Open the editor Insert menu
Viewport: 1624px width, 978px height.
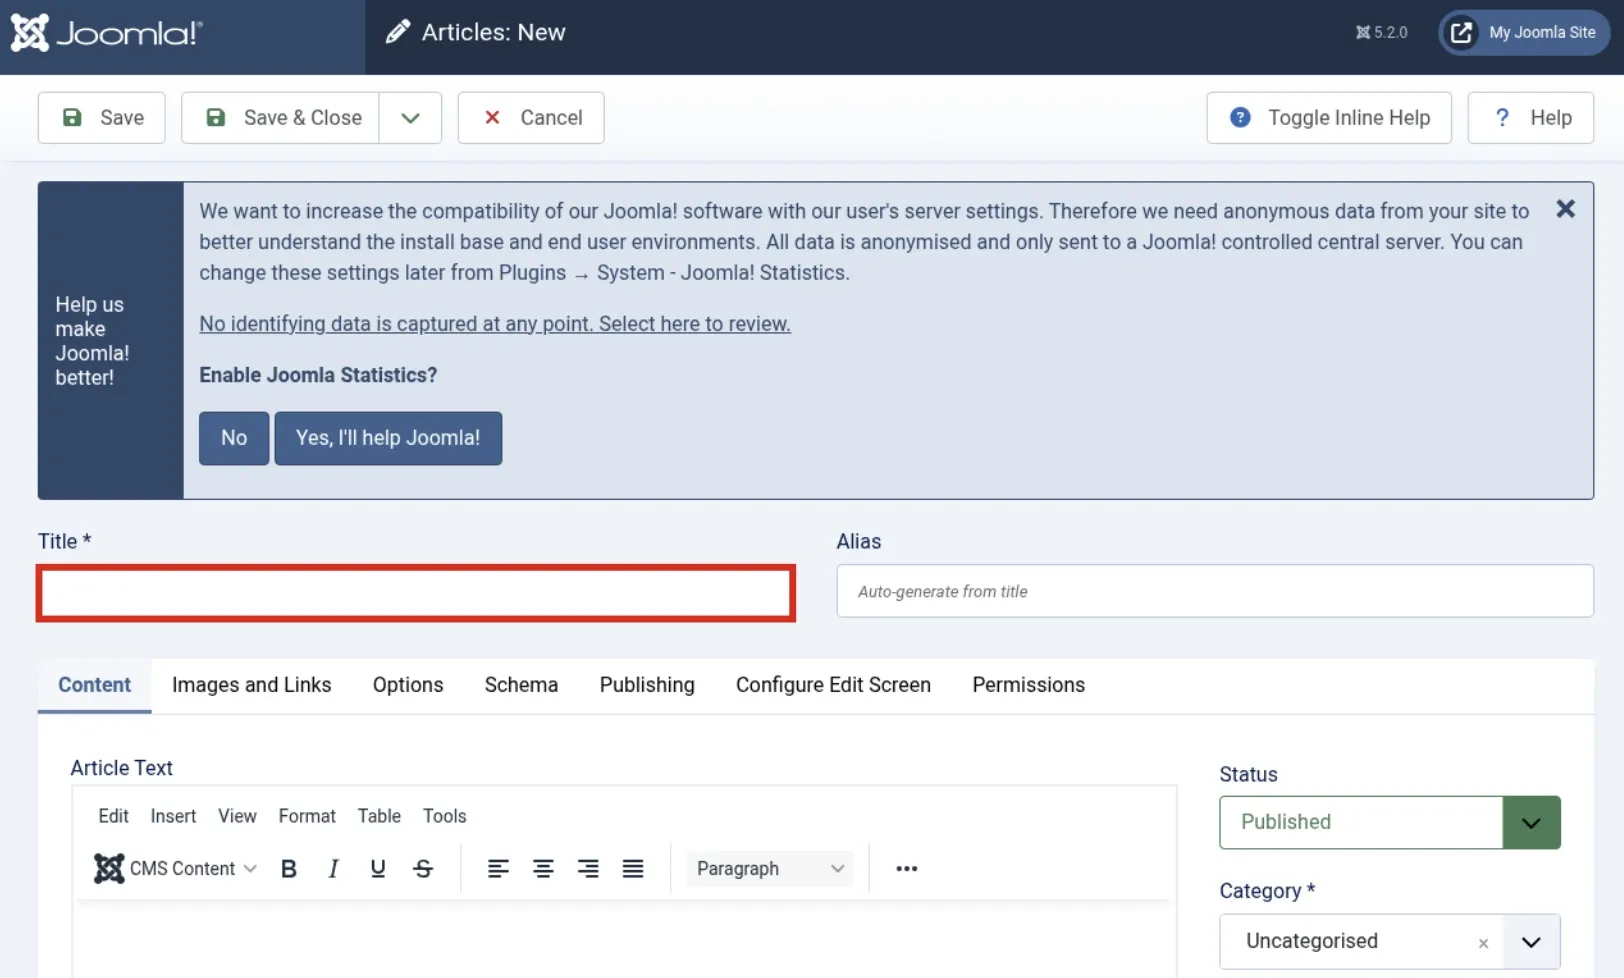[x=173, y=816]
